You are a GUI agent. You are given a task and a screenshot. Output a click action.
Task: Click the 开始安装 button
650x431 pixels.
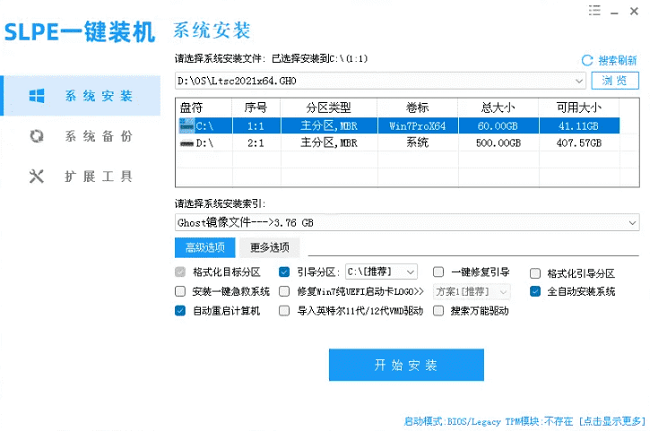(406, 365)
